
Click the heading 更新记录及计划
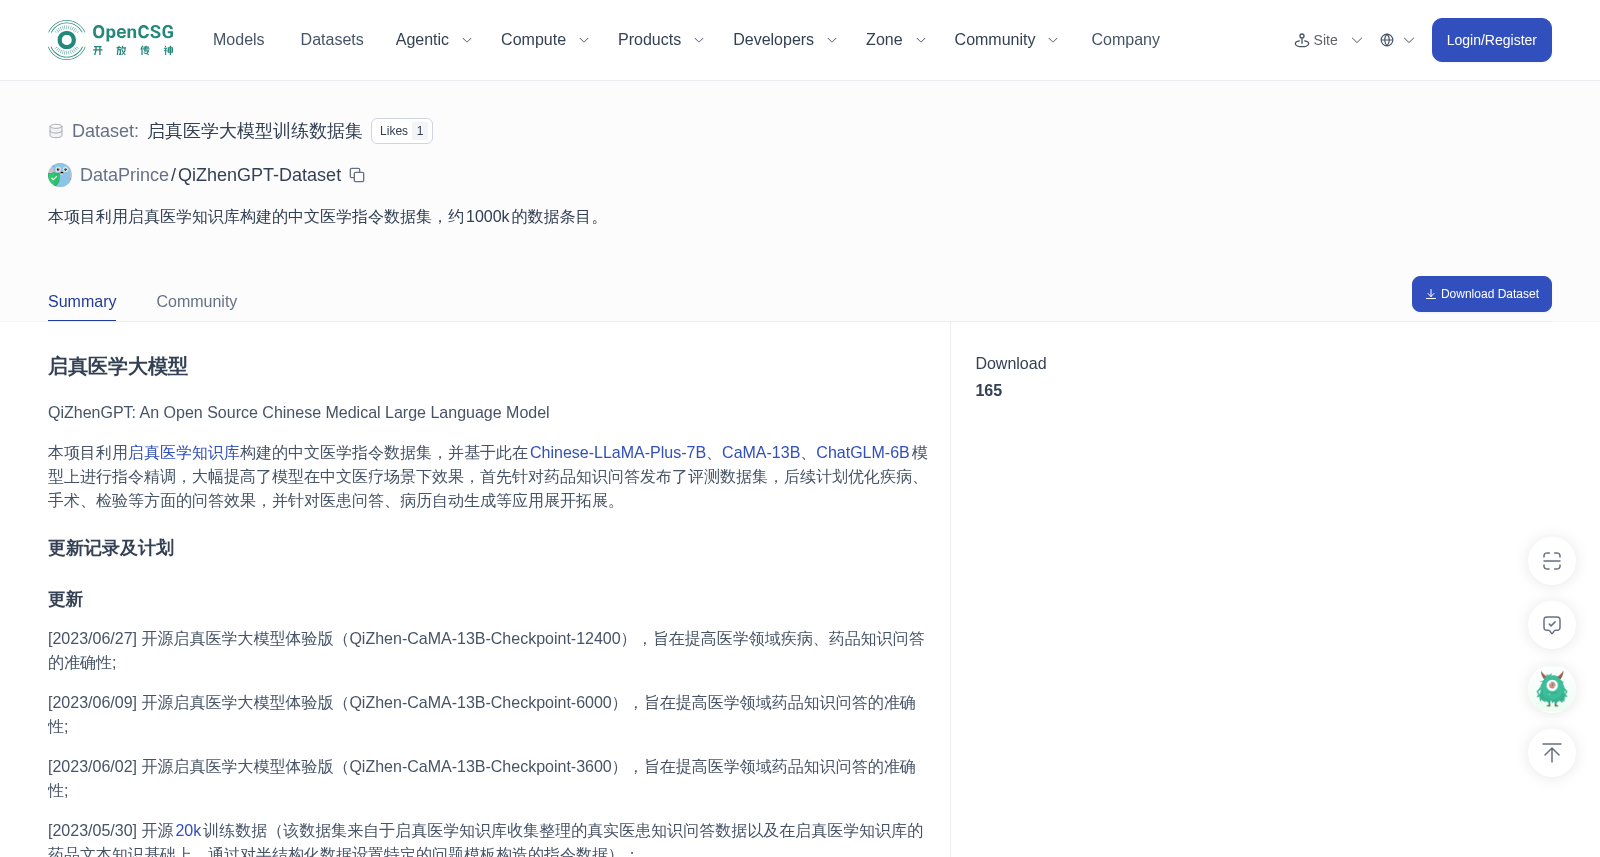[x=111, y=548]
